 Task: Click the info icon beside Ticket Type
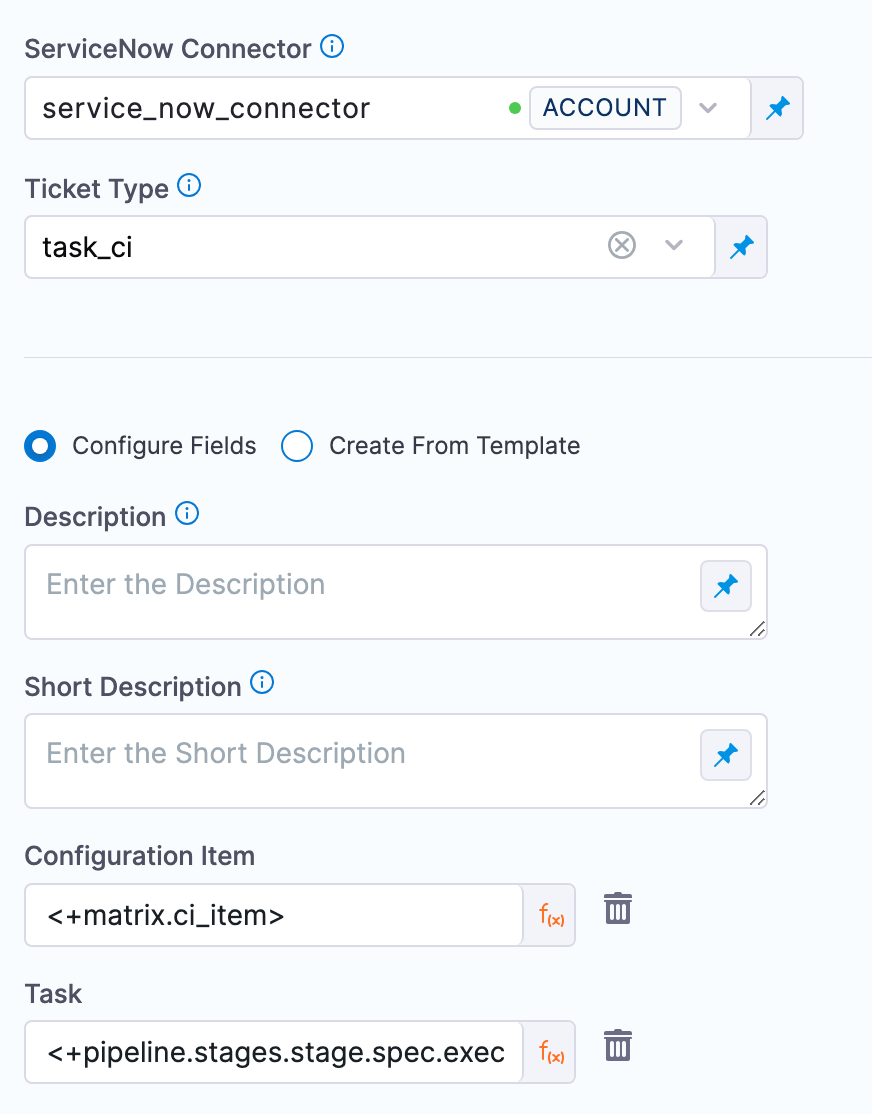coord(189,185)
